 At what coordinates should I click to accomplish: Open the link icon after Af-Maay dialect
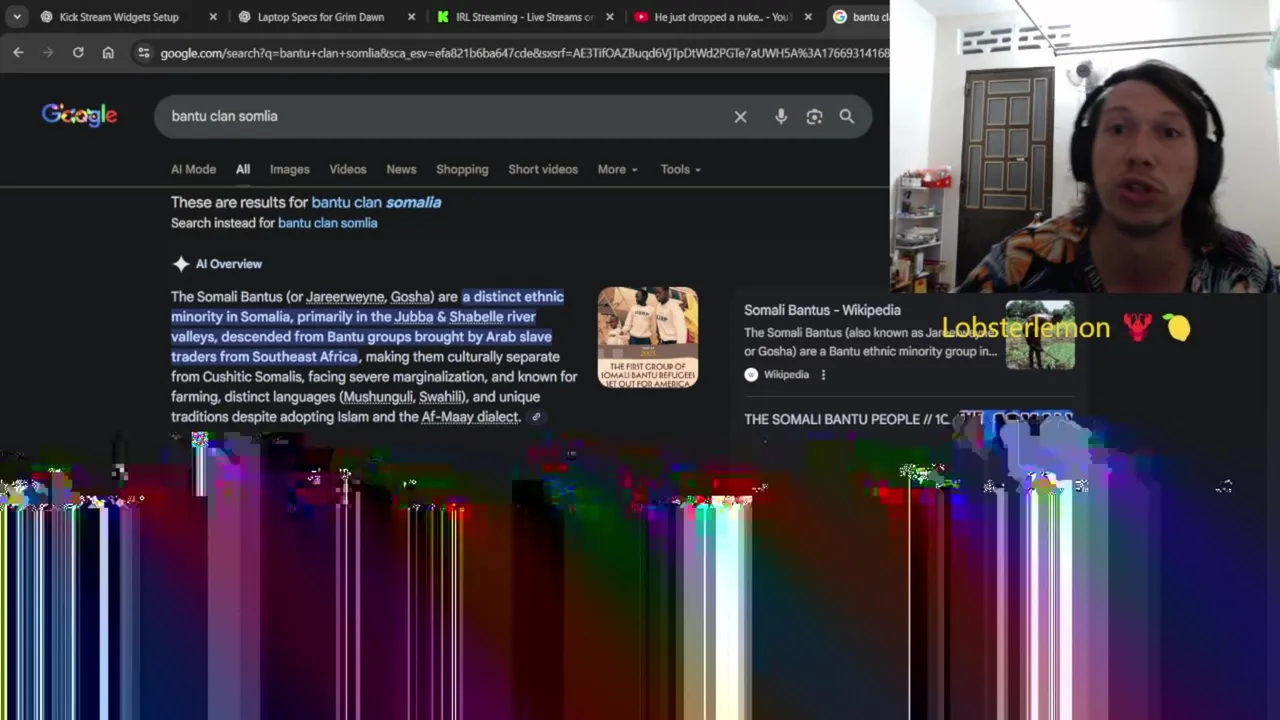coord(536,417)
